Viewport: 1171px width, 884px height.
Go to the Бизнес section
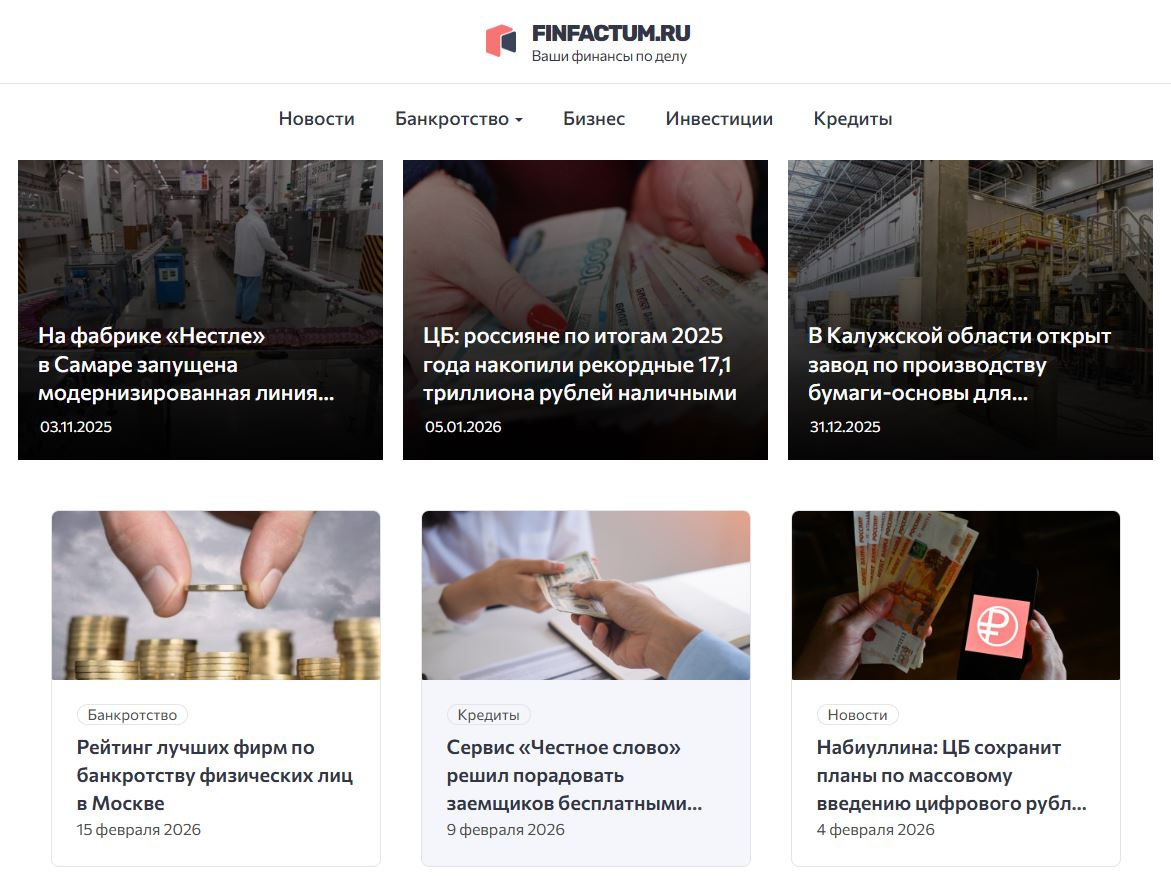pyautogui.click(x=594, y=119)
